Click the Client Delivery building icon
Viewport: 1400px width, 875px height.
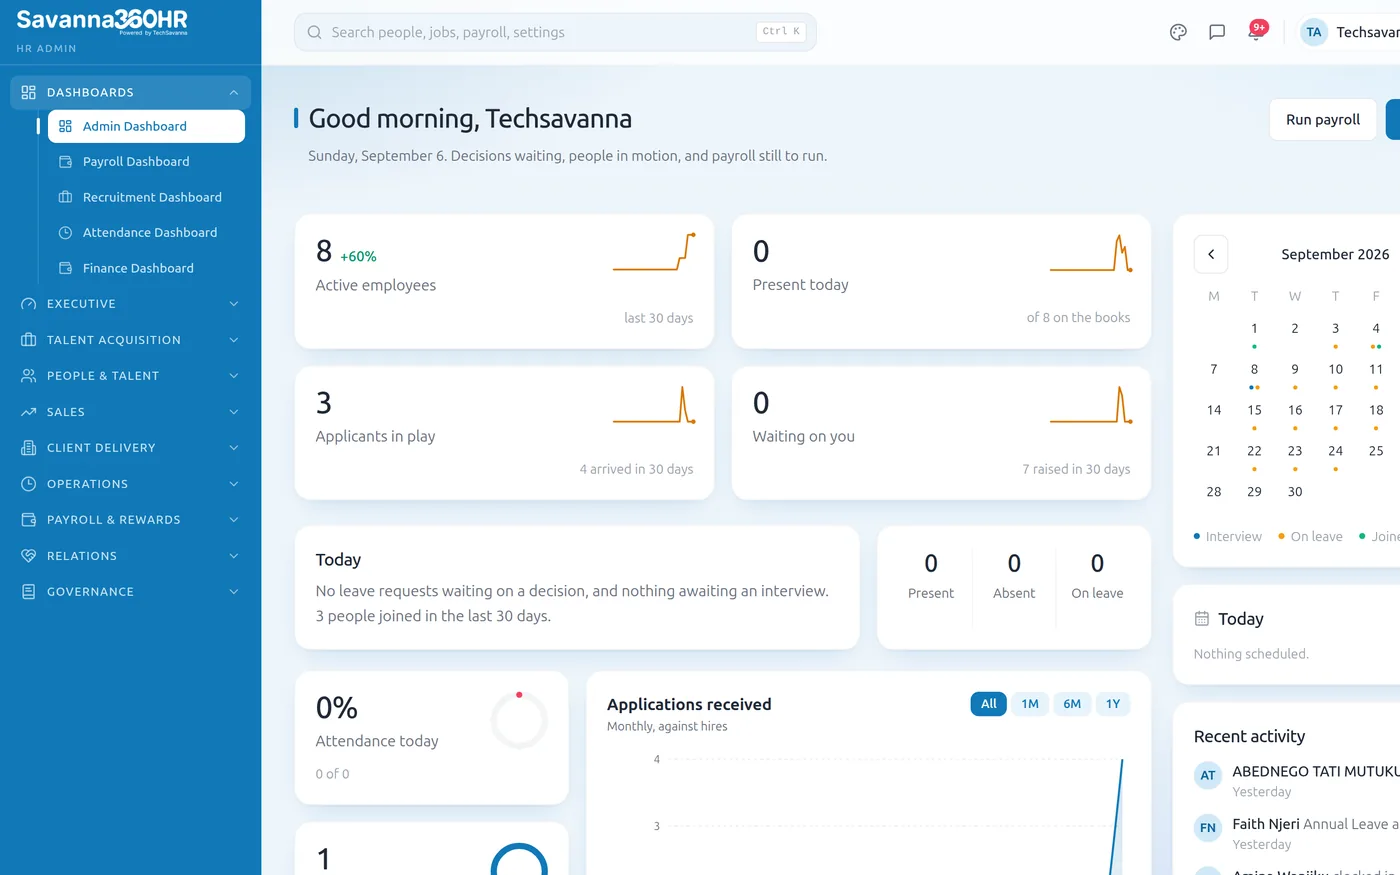pos(28,448)
